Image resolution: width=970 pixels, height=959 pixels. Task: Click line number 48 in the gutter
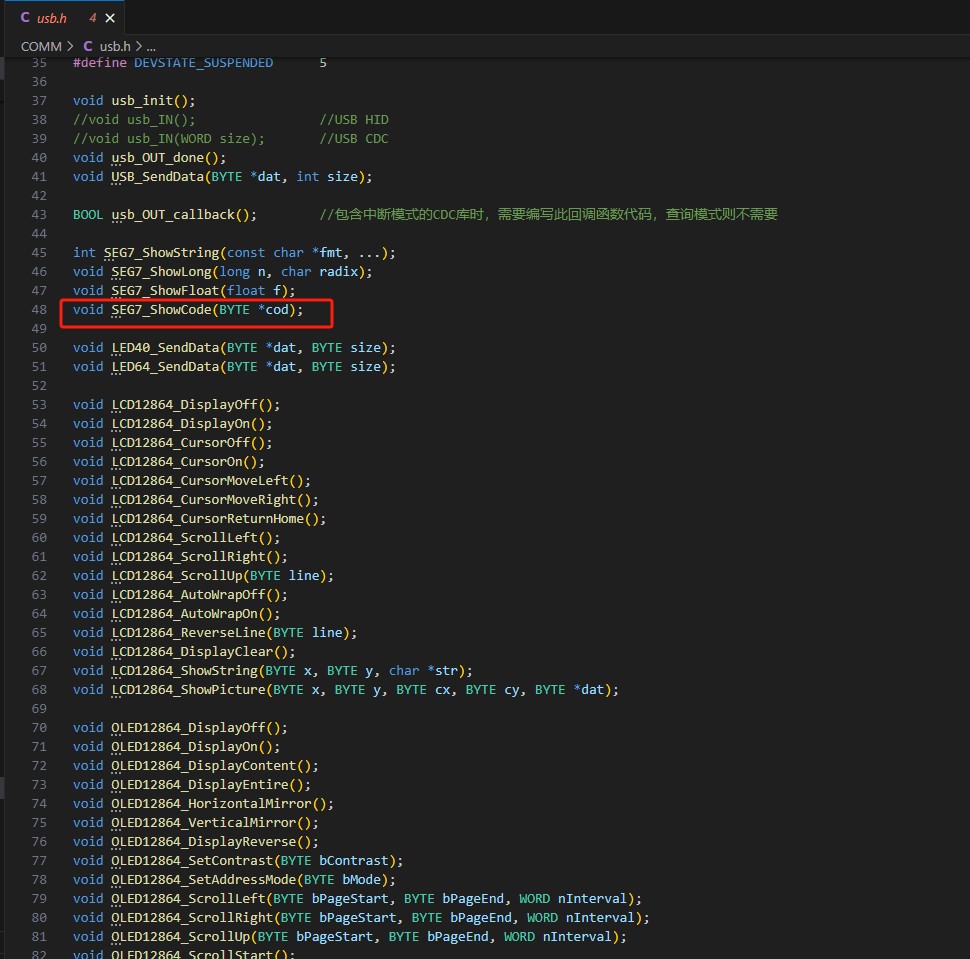coord(39,310)
